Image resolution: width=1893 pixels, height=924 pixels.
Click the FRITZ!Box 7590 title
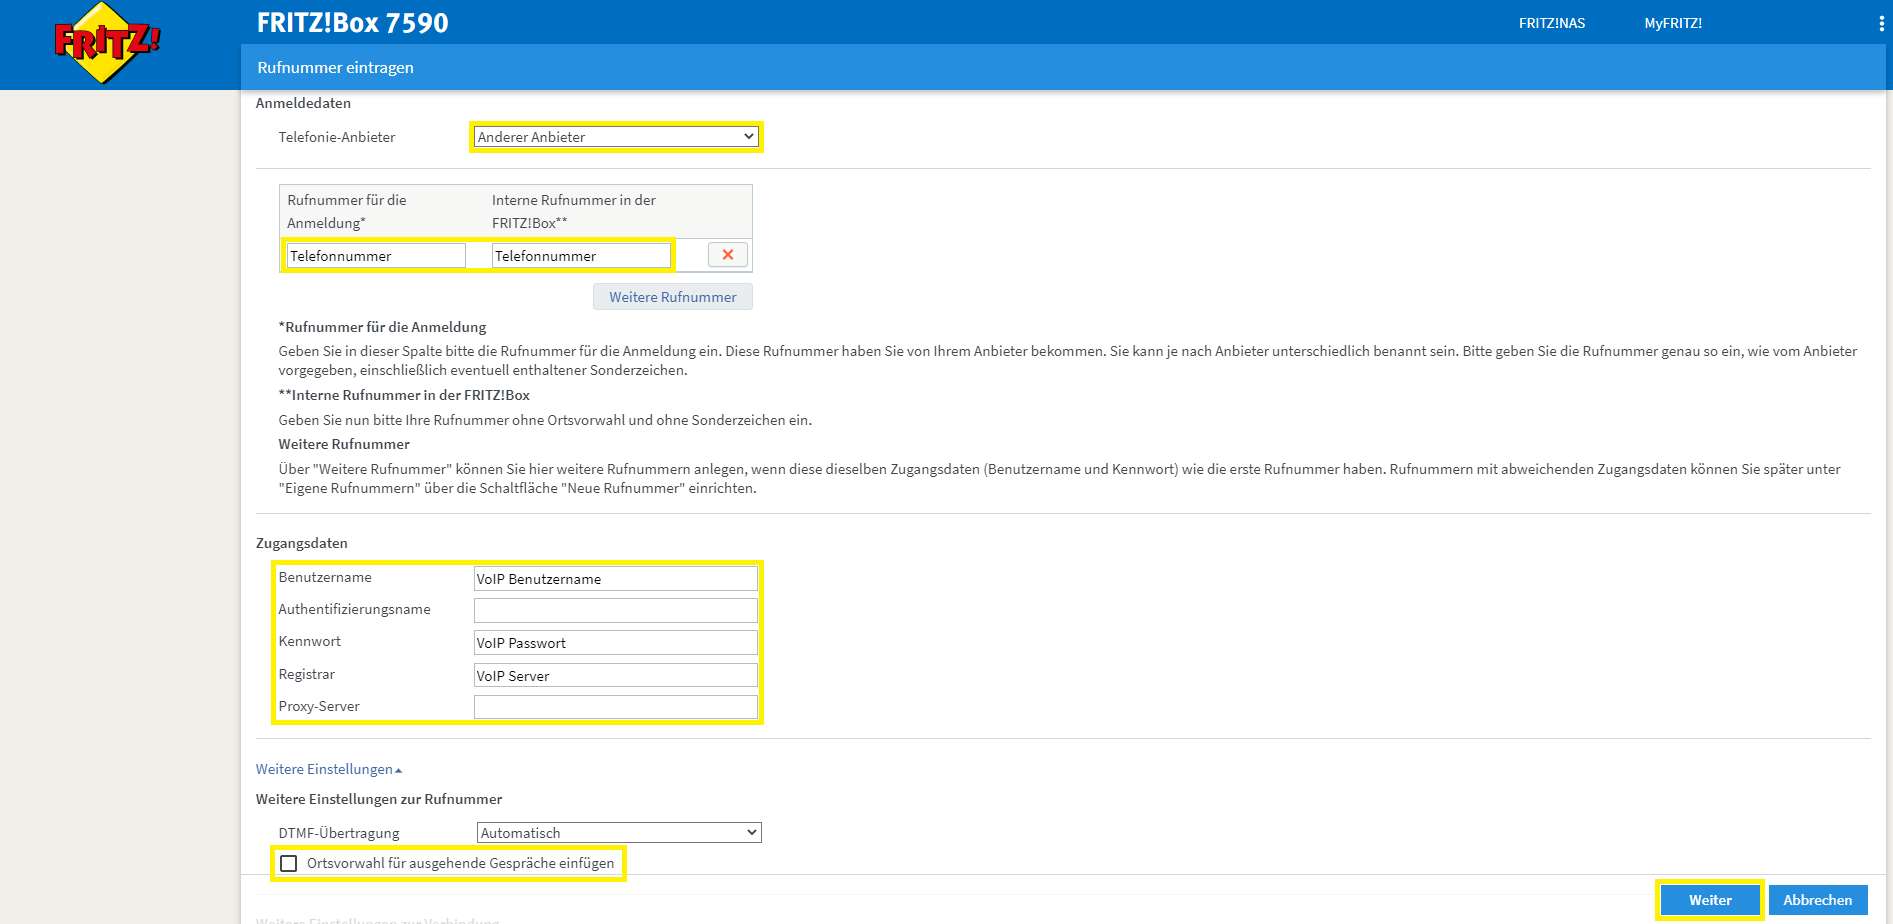point(353,23)
